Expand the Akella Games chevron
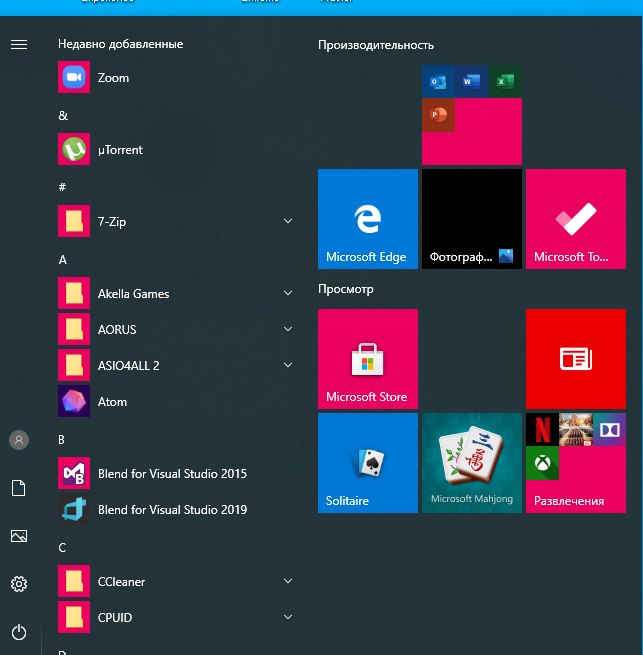Screen dimensions: 643x655 coord(288,293)
